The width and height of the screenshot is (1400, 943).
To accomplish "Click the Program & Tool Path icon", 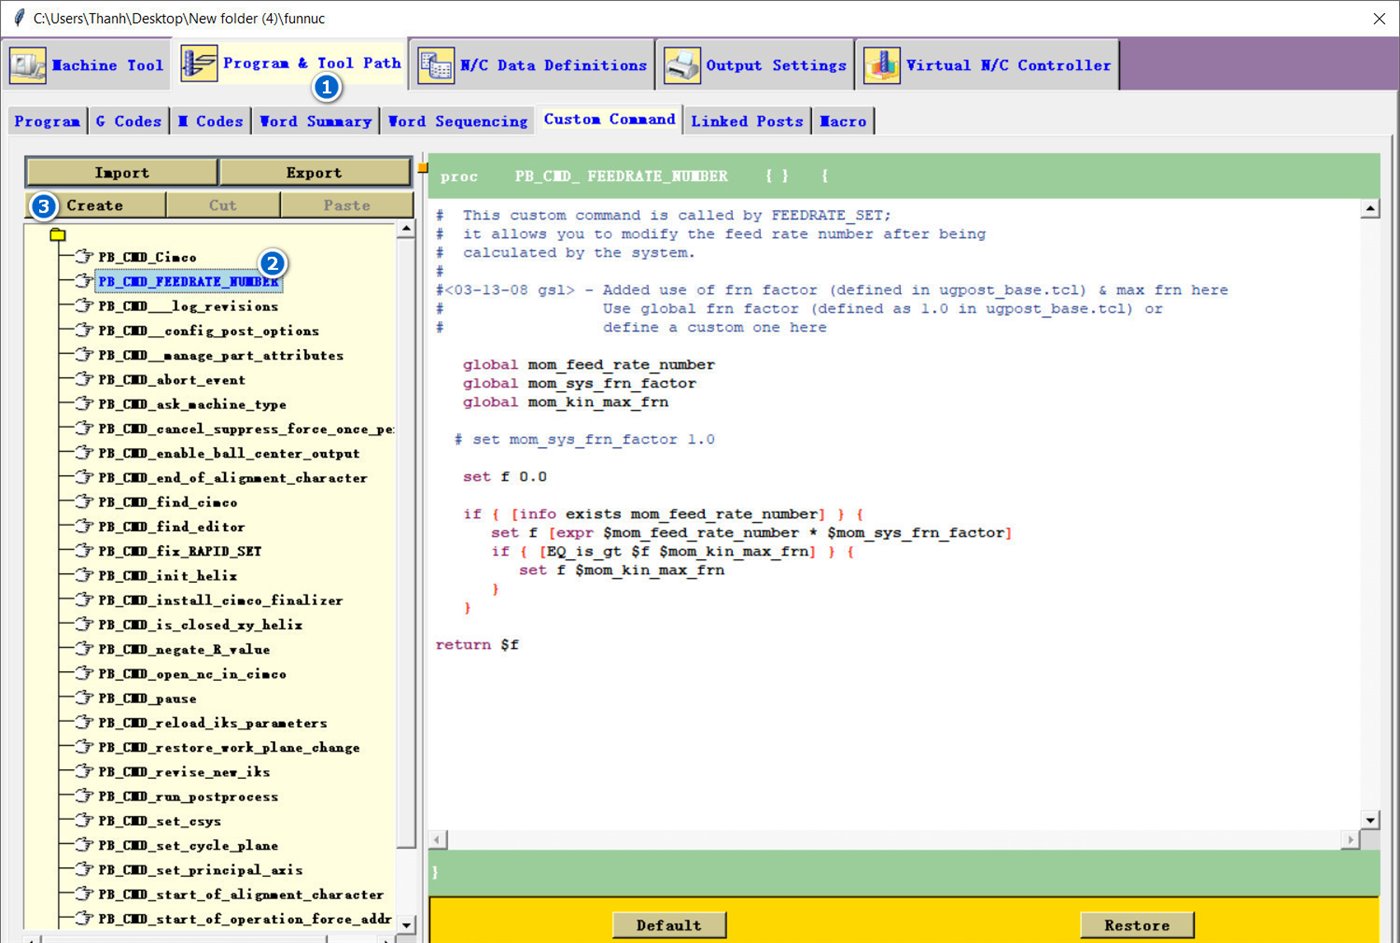I will point(199,63).
